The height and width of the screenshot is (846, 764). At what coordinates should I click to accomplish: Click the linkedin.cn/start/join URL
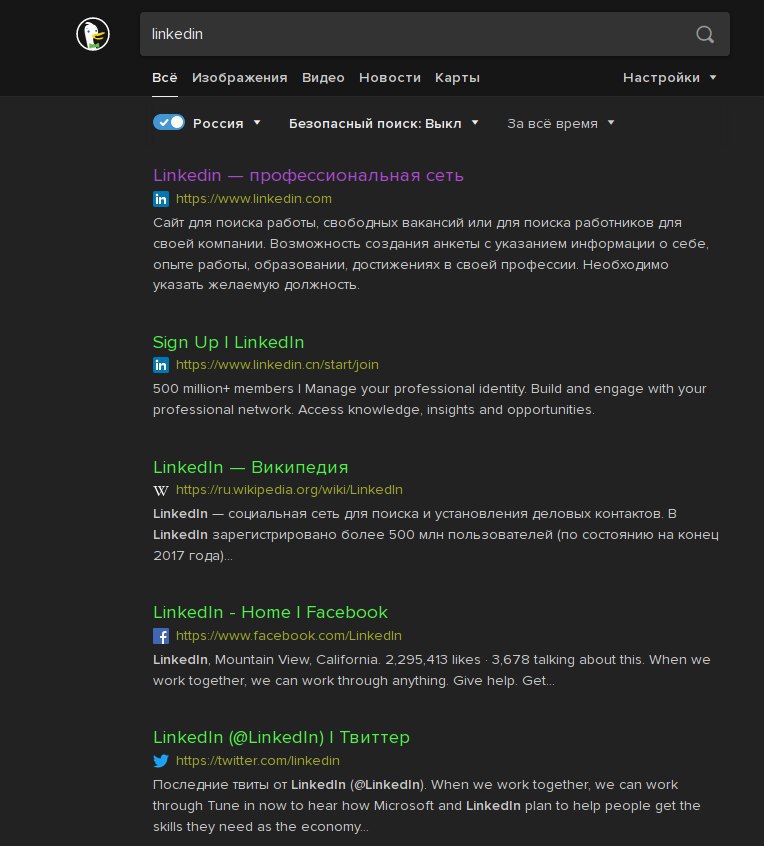click(x=277, y=365)
